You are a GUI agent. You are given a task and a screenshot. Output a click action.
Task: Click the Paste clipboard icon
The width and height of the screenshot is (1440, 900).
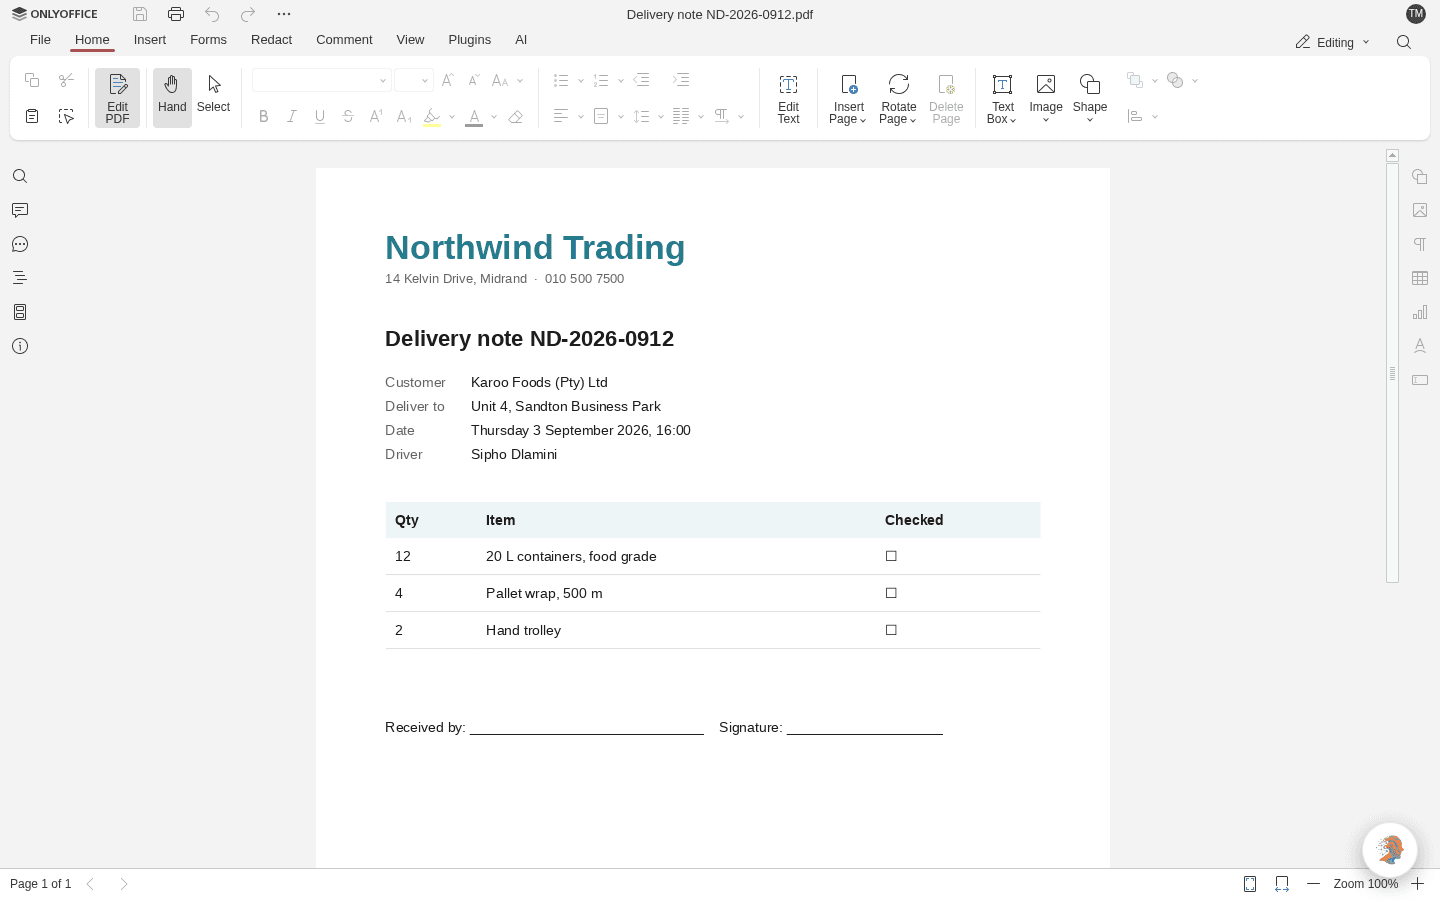(32, 116)
